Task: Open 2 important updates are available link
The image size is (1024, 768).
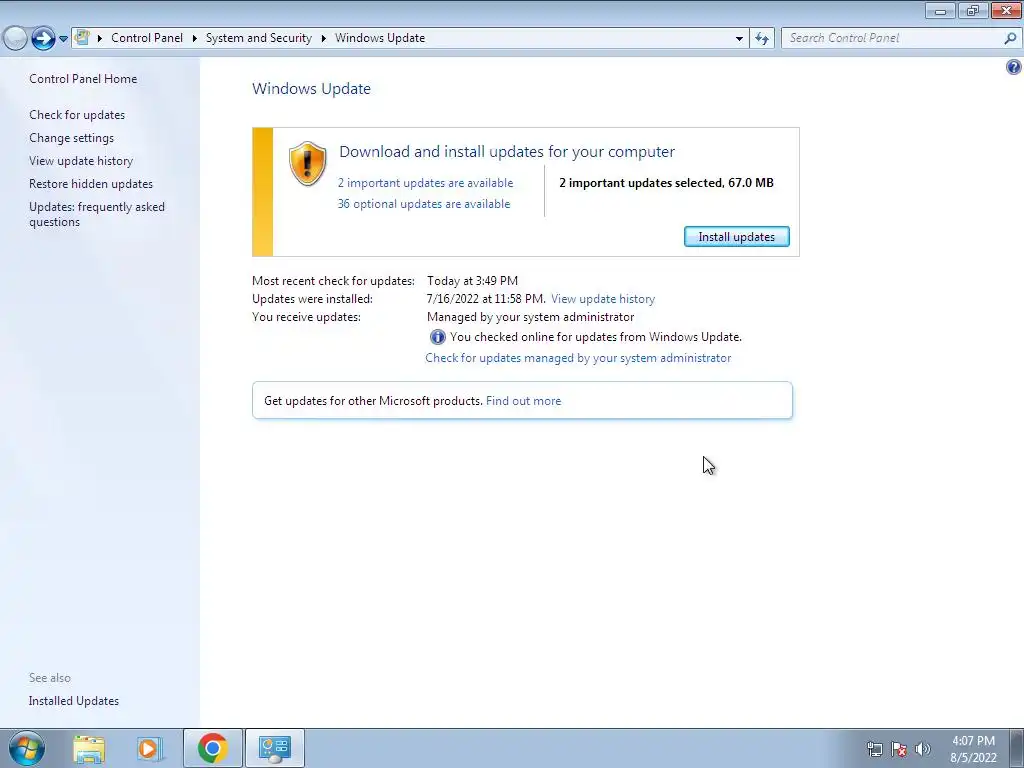Action: pyautogui.click(x=425, y=183)
